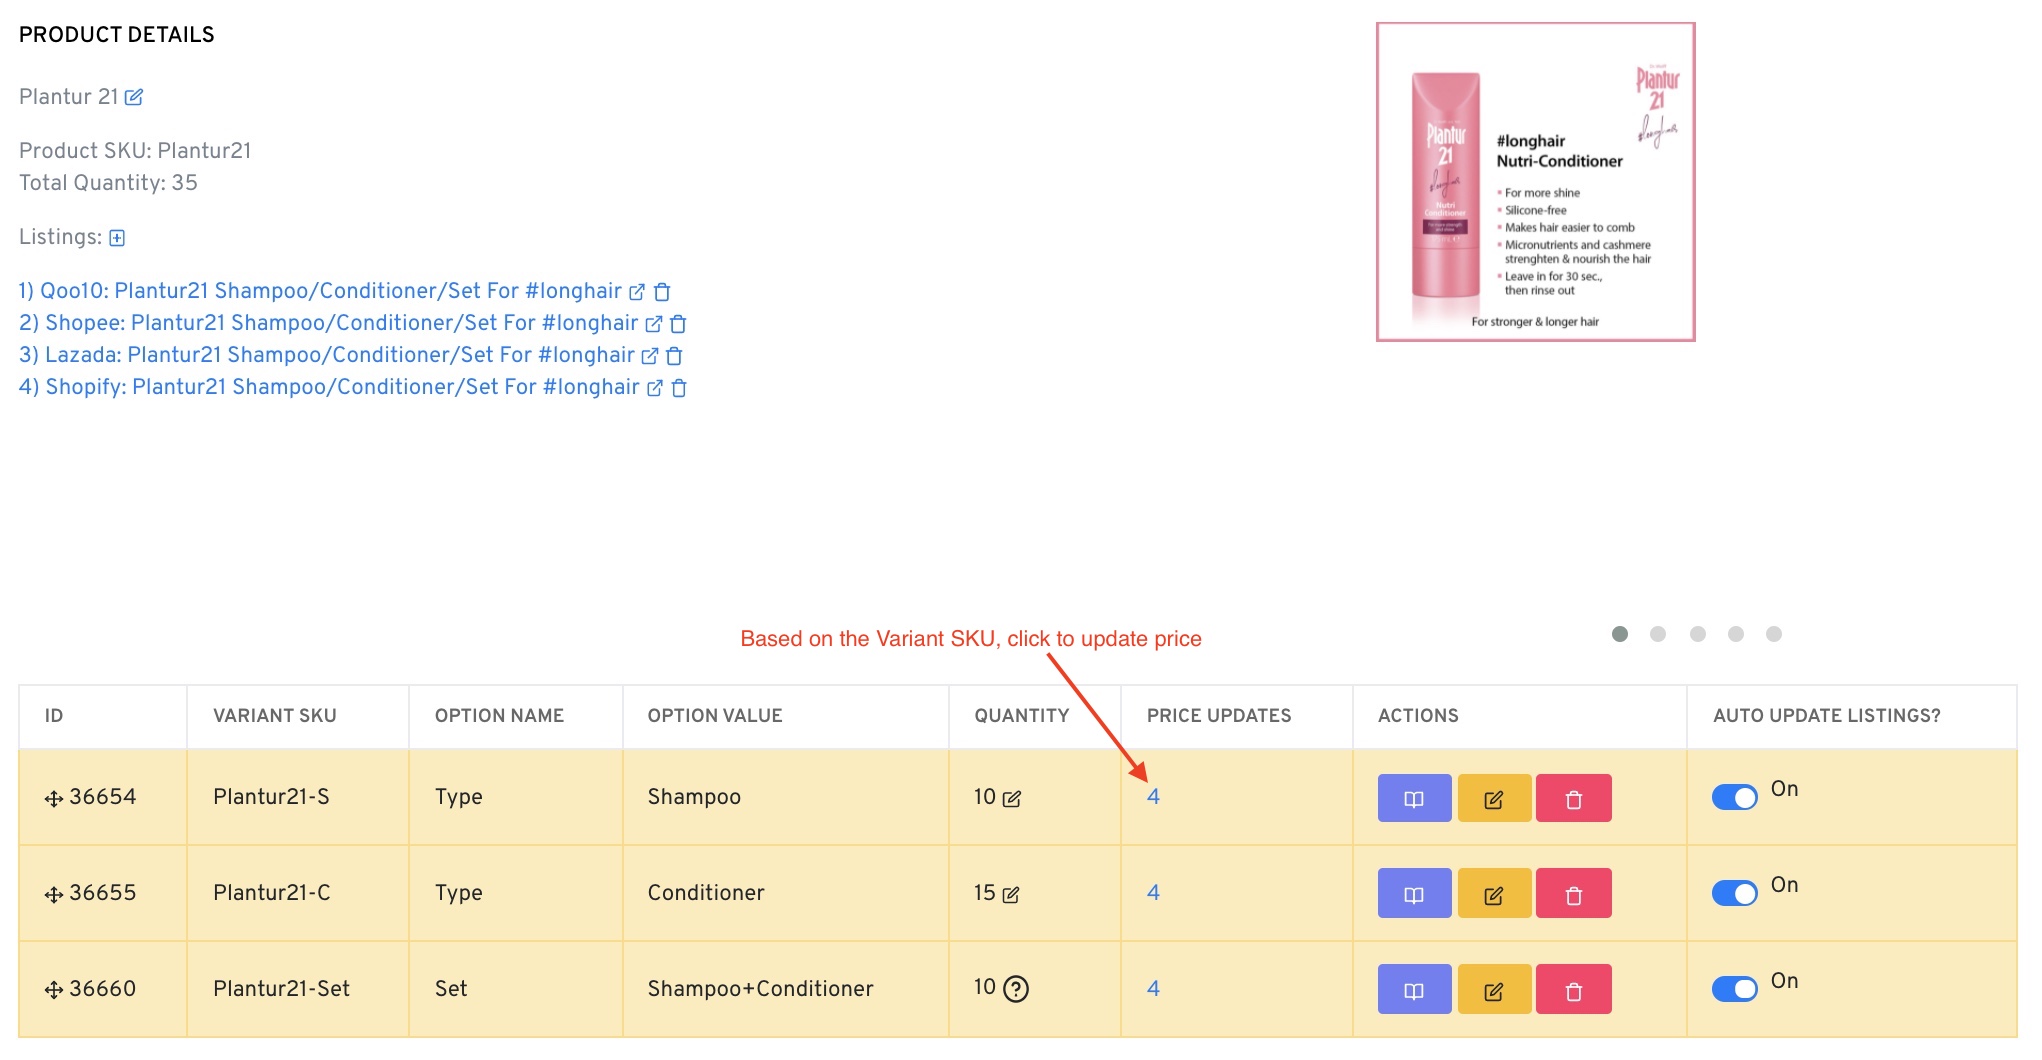Switch off auto update for Plantur21-Set

1735,989
